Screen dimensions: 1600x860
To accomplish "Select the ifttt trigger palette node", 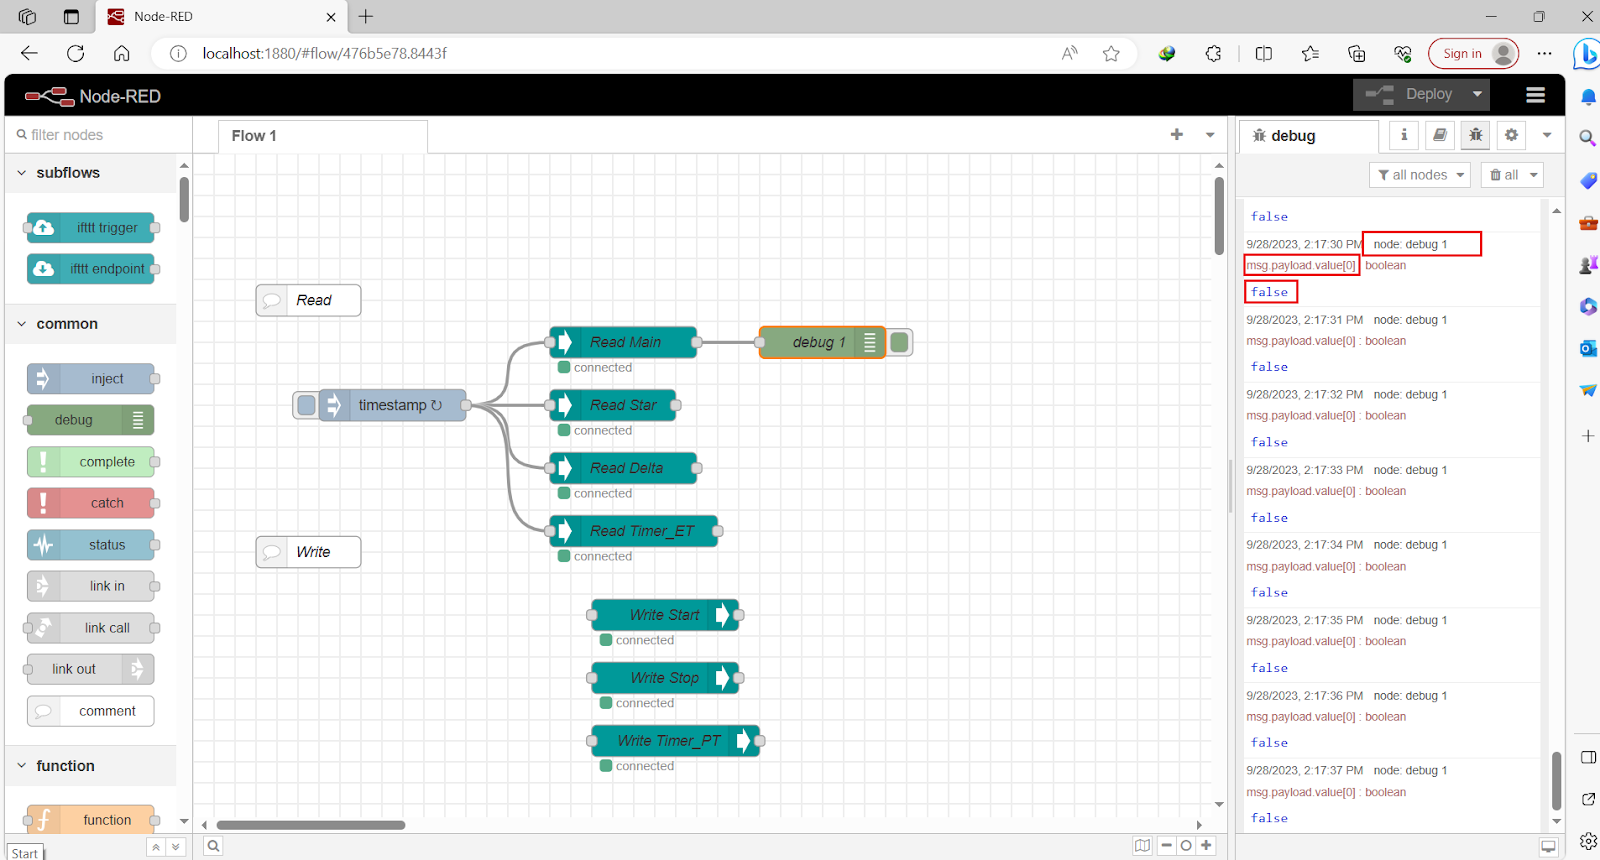I will [x=91, y=228].
